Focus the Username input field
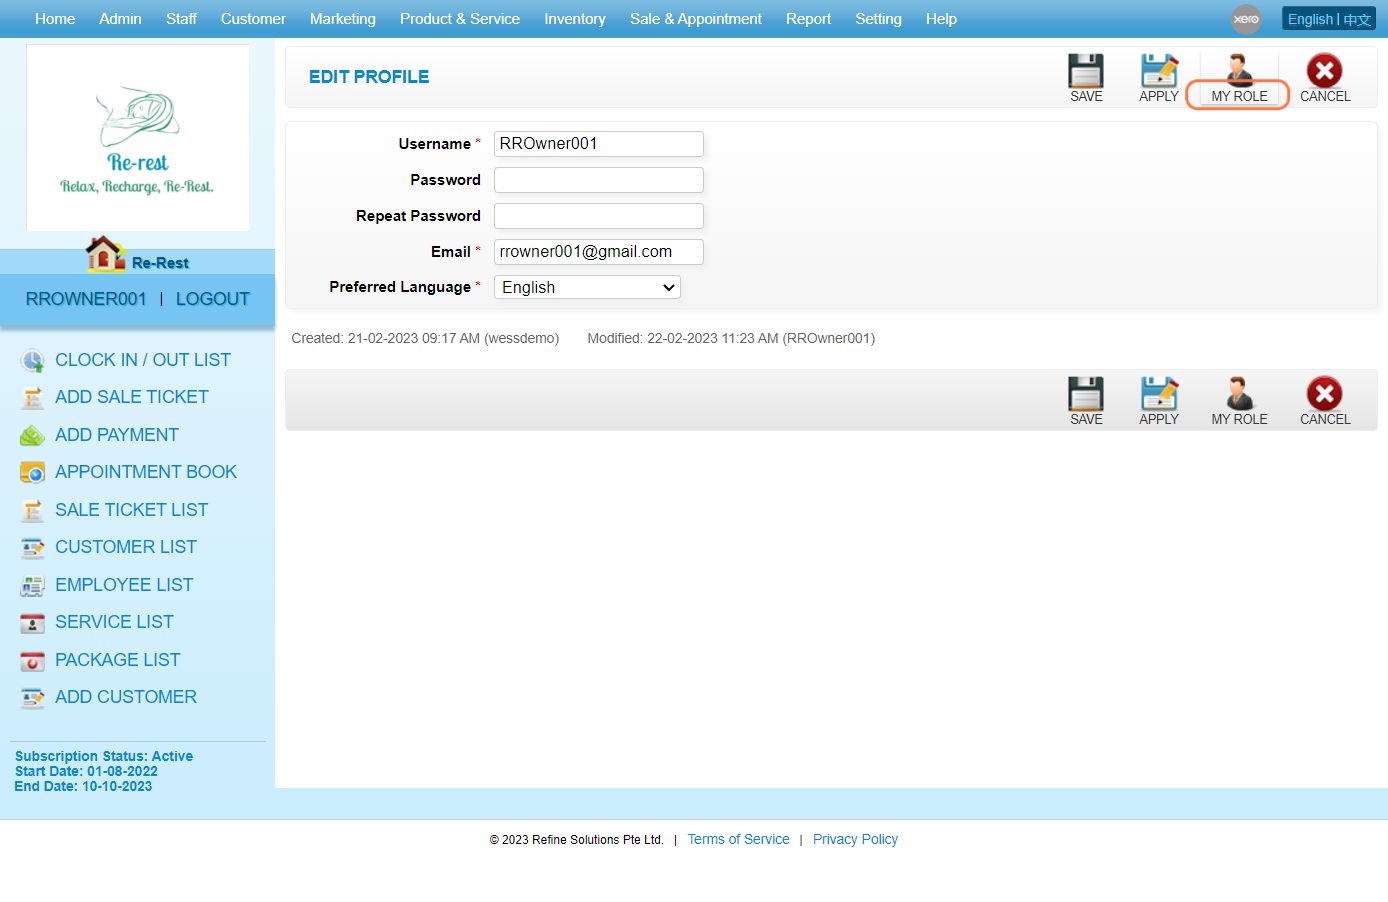The height and width of the screenshot is (902, 1388). tap(599, 144)
